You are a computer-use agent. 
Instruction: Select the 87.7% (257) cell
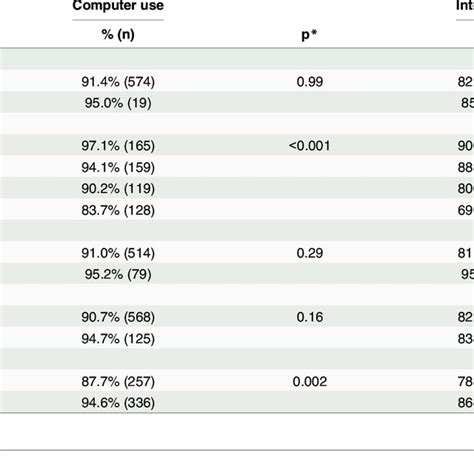coord(118,381)
